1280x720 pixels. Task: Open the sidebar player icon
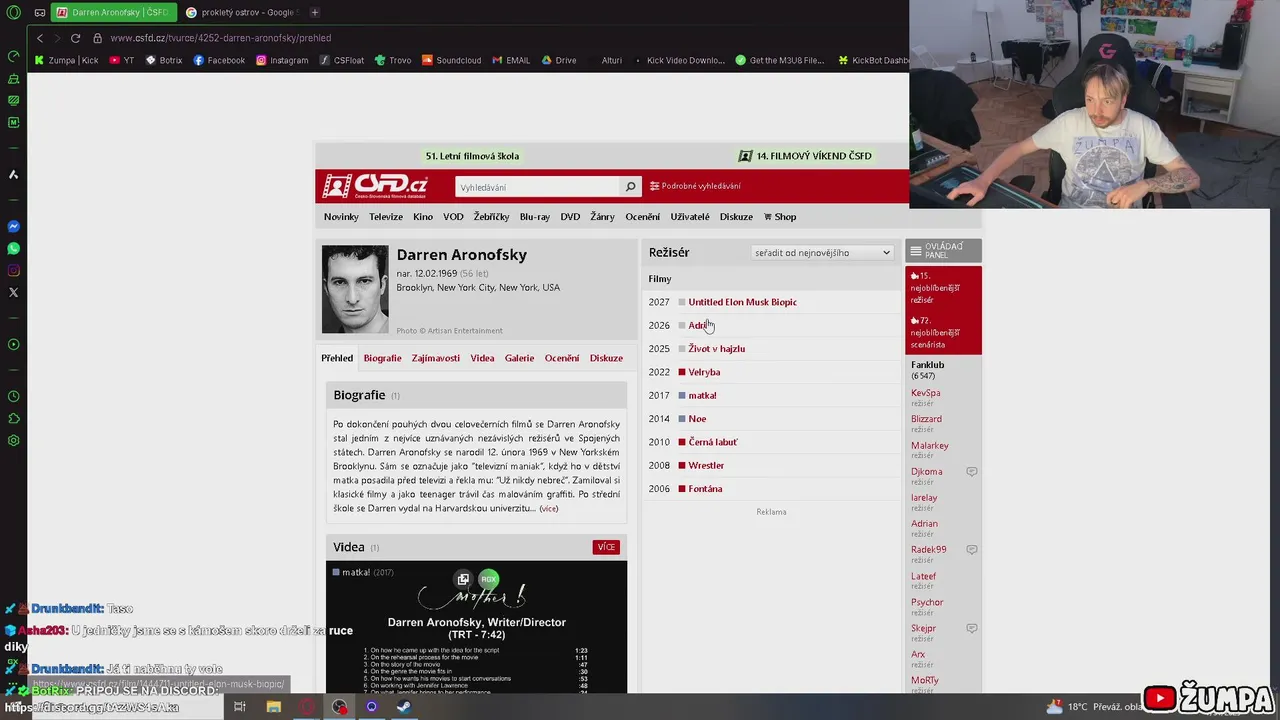coord(13,344)
